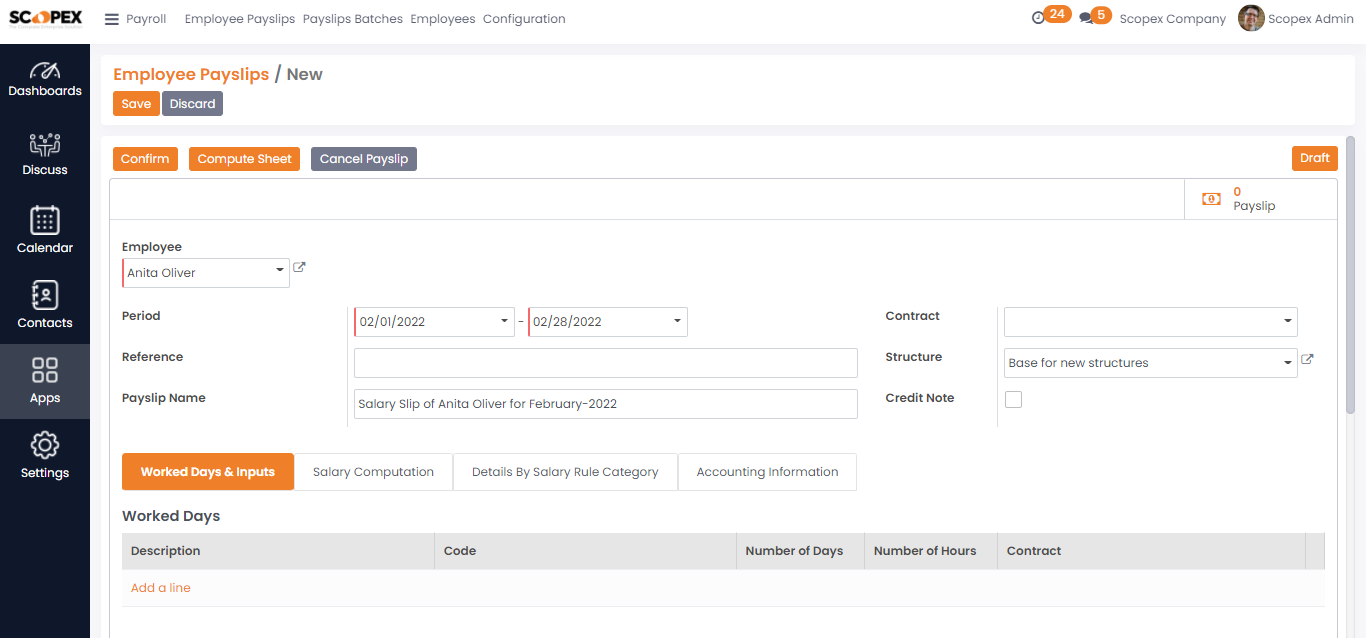Open the activities clock icon with 24 badge
Image resolution: width=1366 pixels, height=638 pixels.
(x=1051, y=16)
